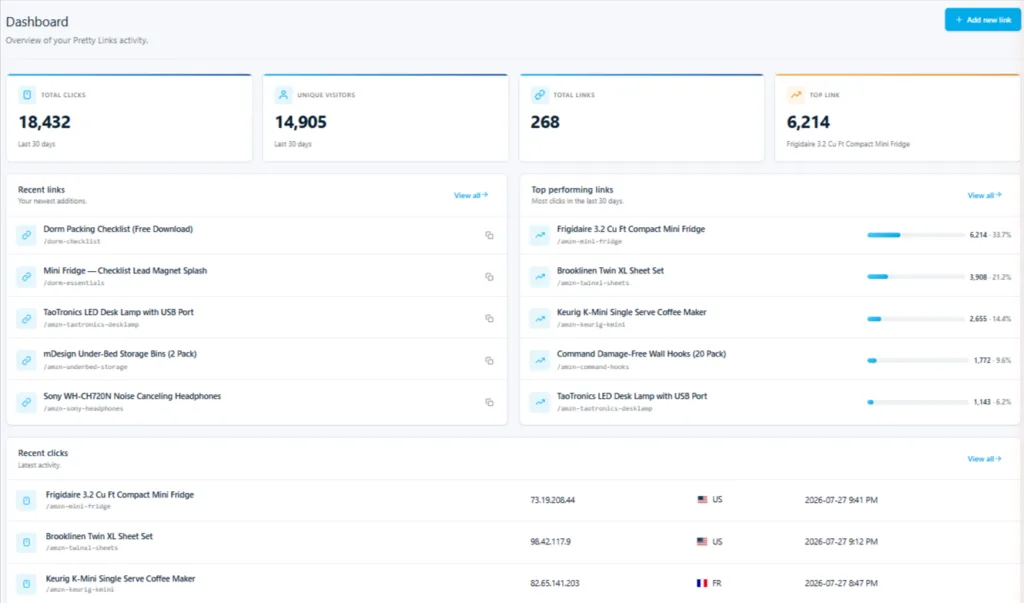This screenshot has height=603, width=1024.
Task: View all top performing links
Action: tap(984, 195)
